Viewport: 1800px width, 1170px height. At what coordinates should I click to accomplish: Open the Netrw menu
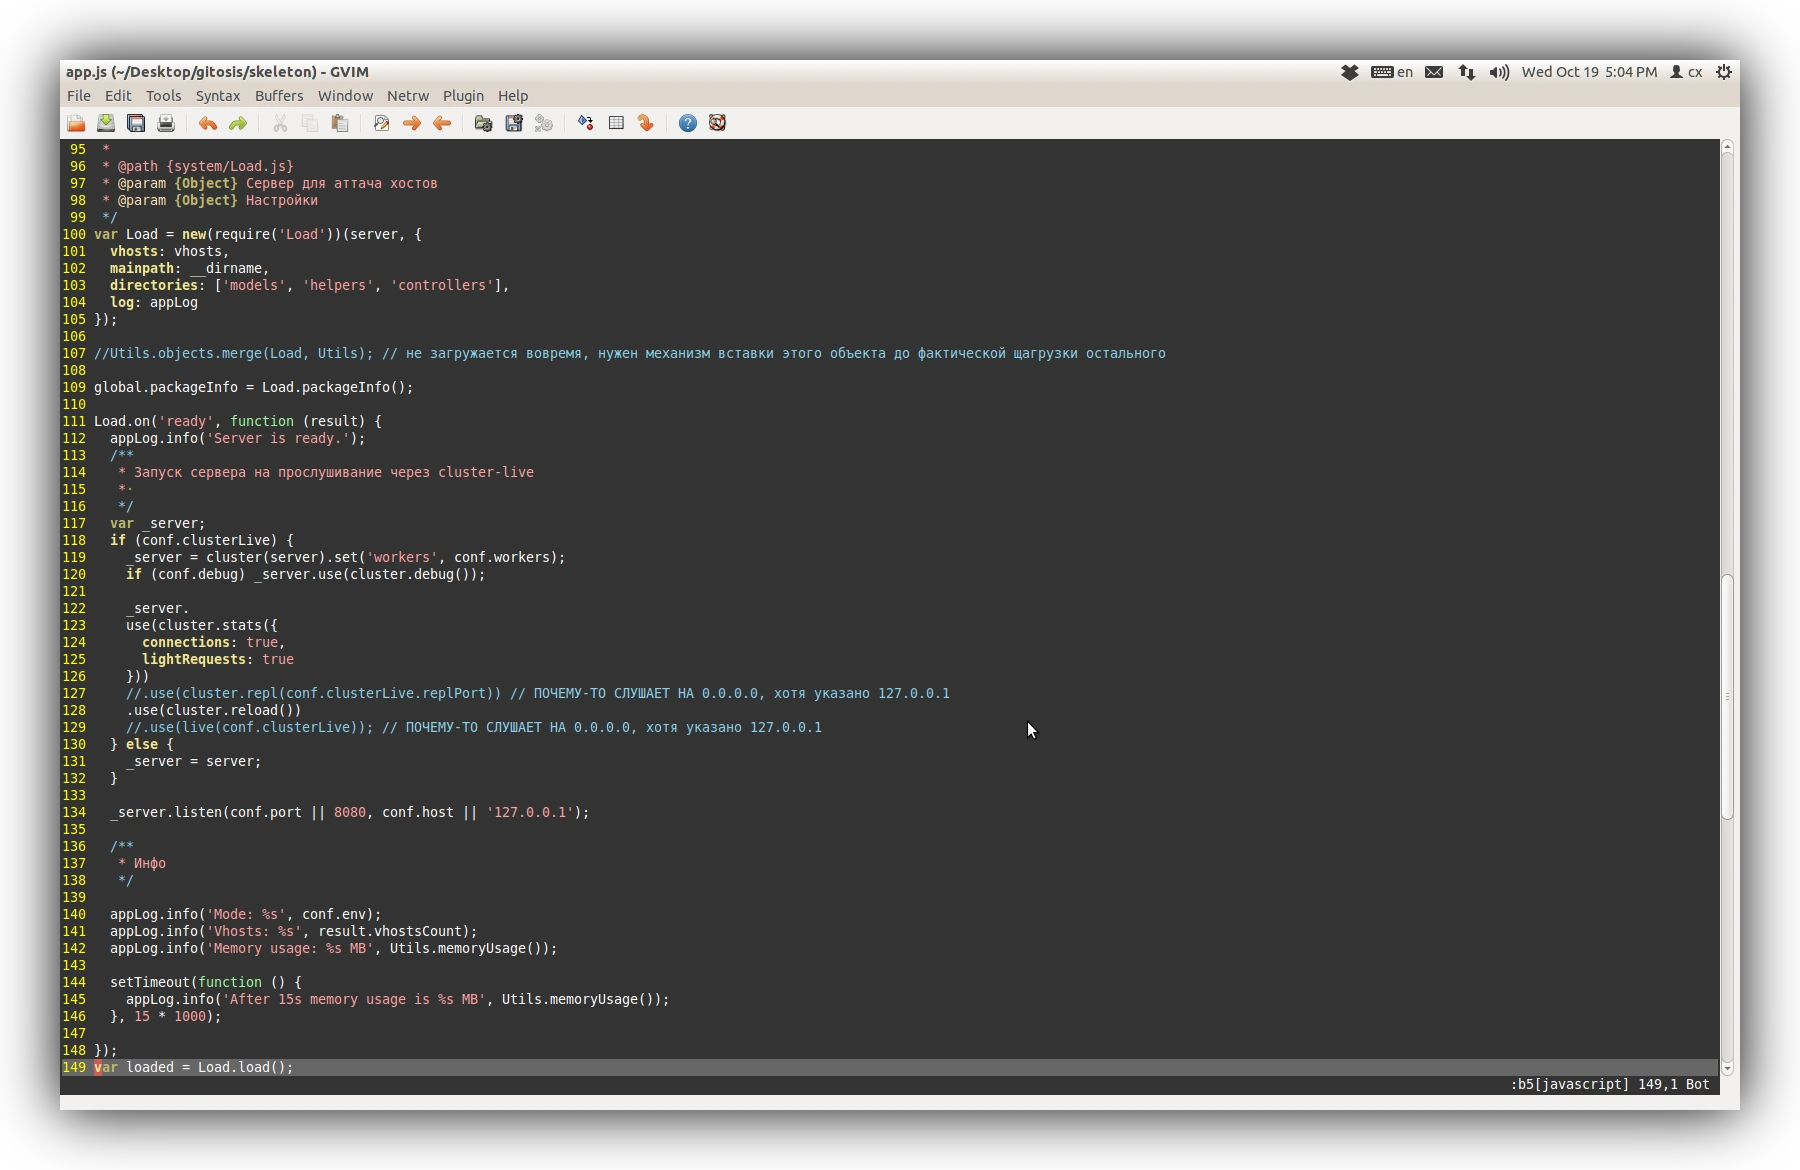click(x=408, y=96)
